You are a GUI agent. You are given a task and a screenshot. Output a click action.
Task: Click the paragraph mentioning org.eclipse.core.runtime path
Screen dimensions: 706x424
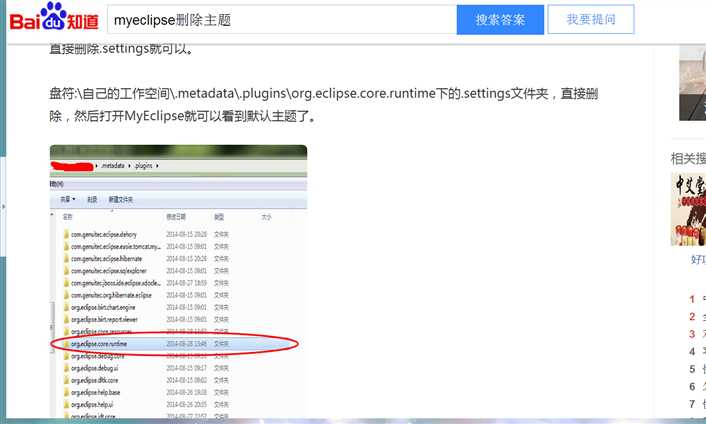click(323, 105)
